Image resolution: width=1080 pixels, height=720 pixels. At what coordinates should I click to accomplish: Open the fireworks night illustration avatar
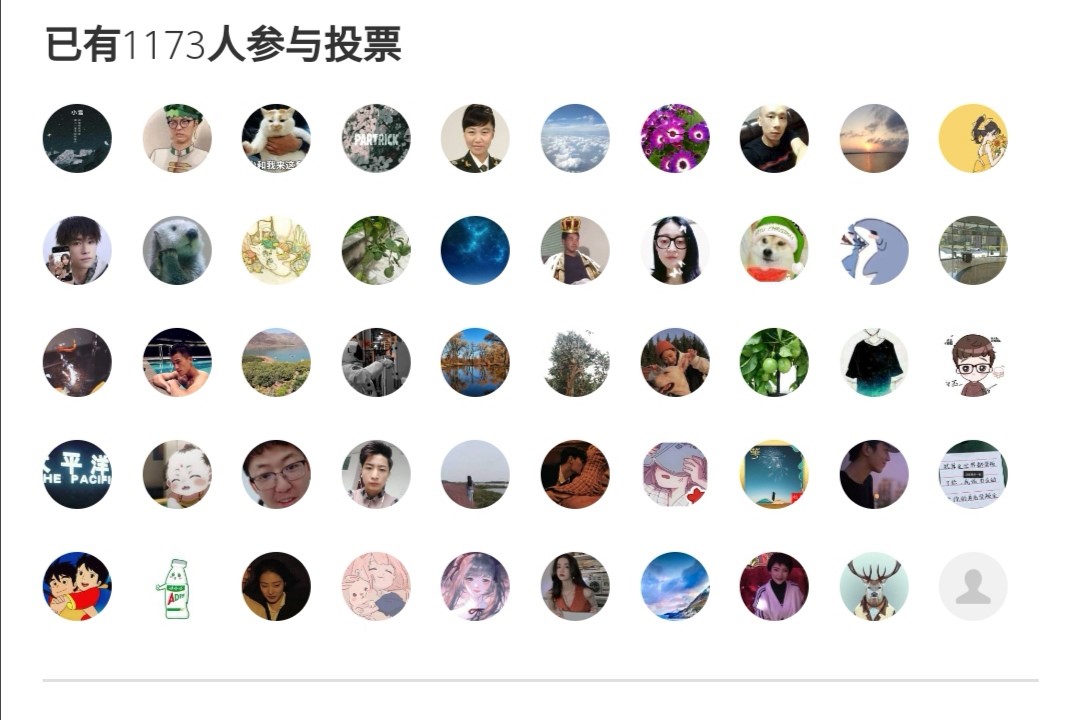tap(774, 475)
